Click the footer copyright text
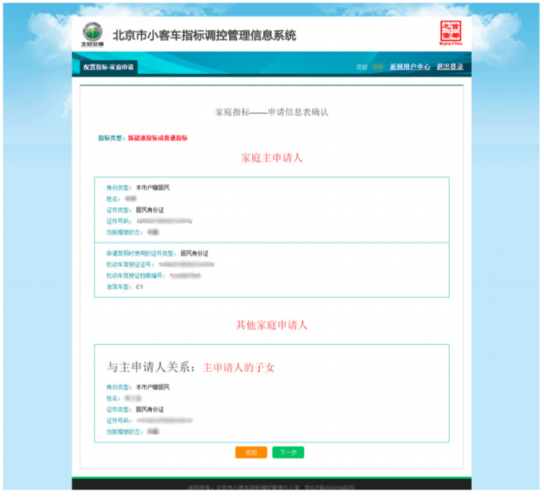The image size is (544, 500). point(271,487)
